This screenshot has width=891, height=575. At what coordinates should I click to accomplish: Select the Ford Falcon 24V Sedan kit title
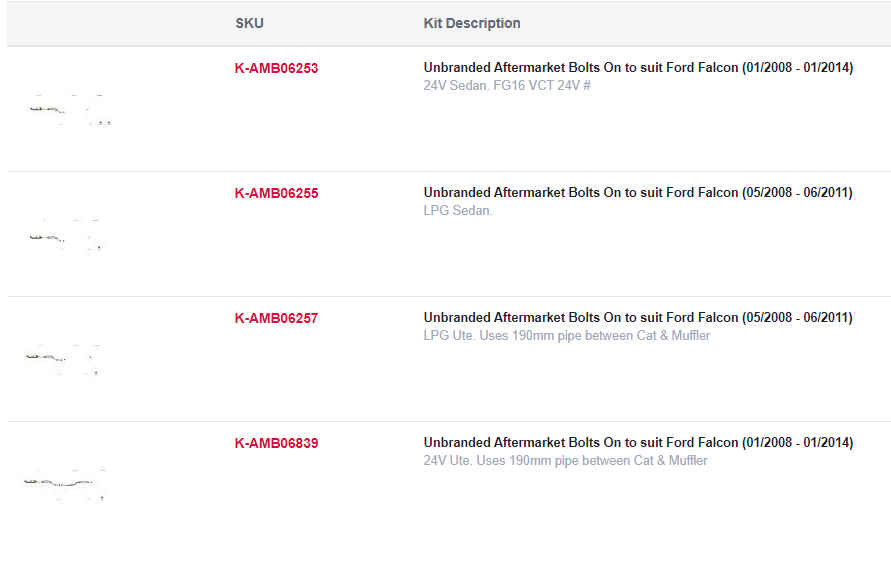pyautogui.click(x=638, y=67)
